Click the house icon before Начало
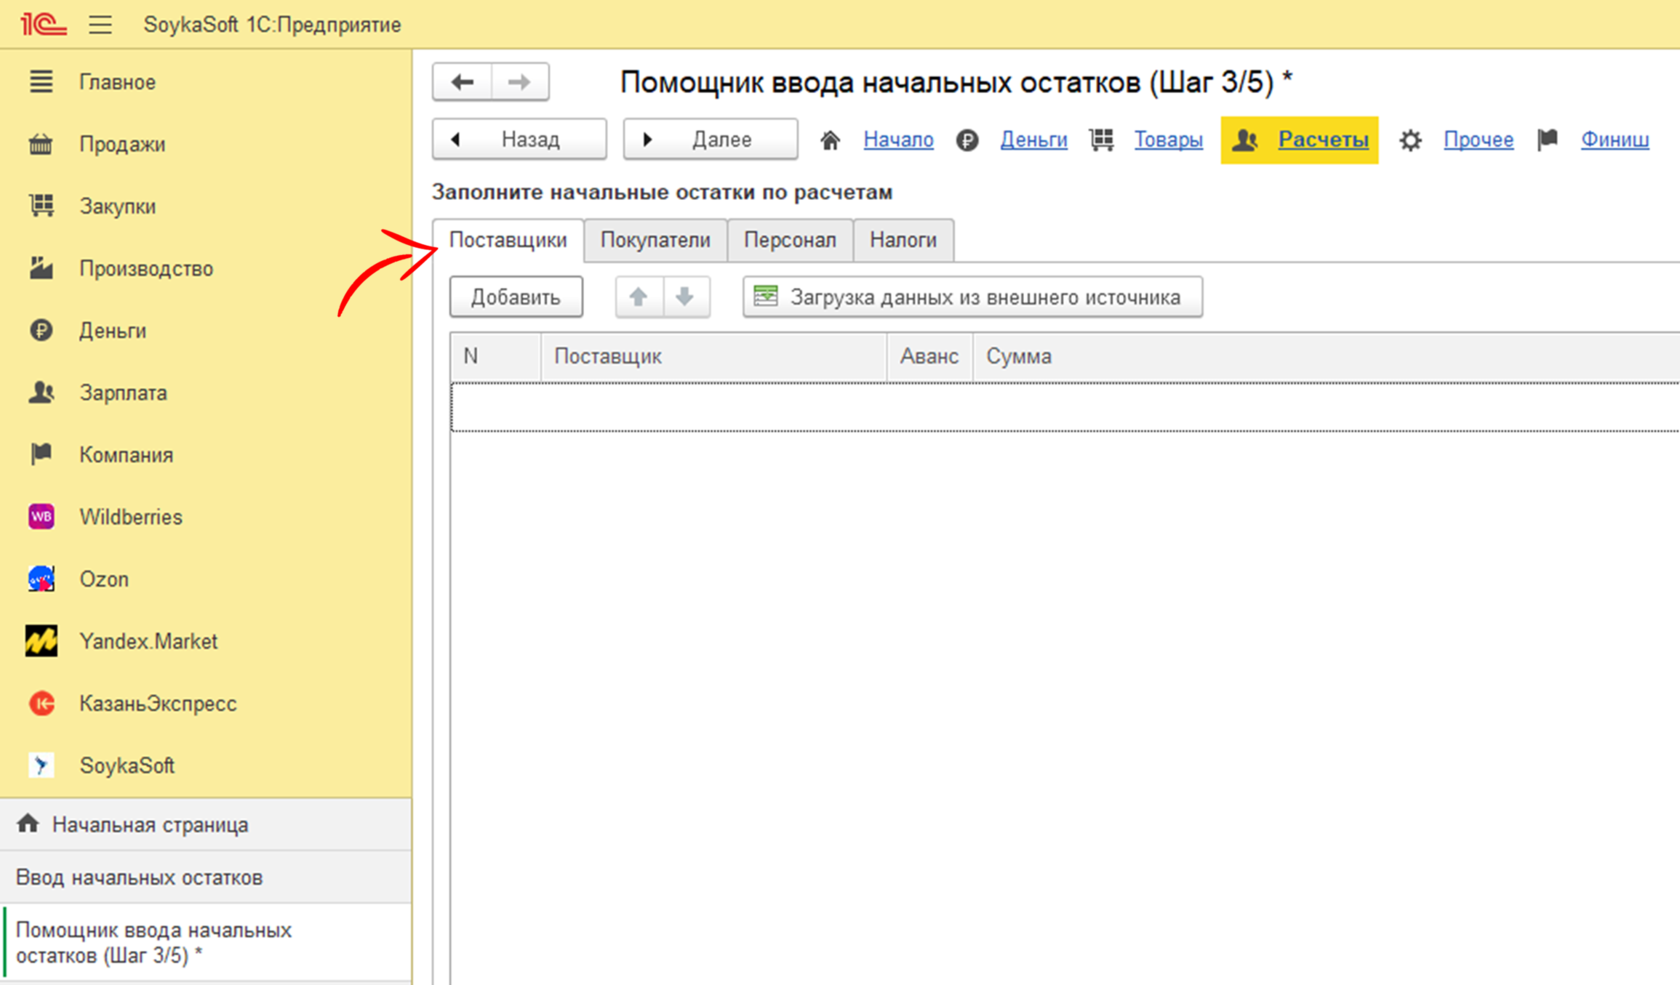Screen dimensions: 1680x985 pyautogui.click(x=830, y=140)
